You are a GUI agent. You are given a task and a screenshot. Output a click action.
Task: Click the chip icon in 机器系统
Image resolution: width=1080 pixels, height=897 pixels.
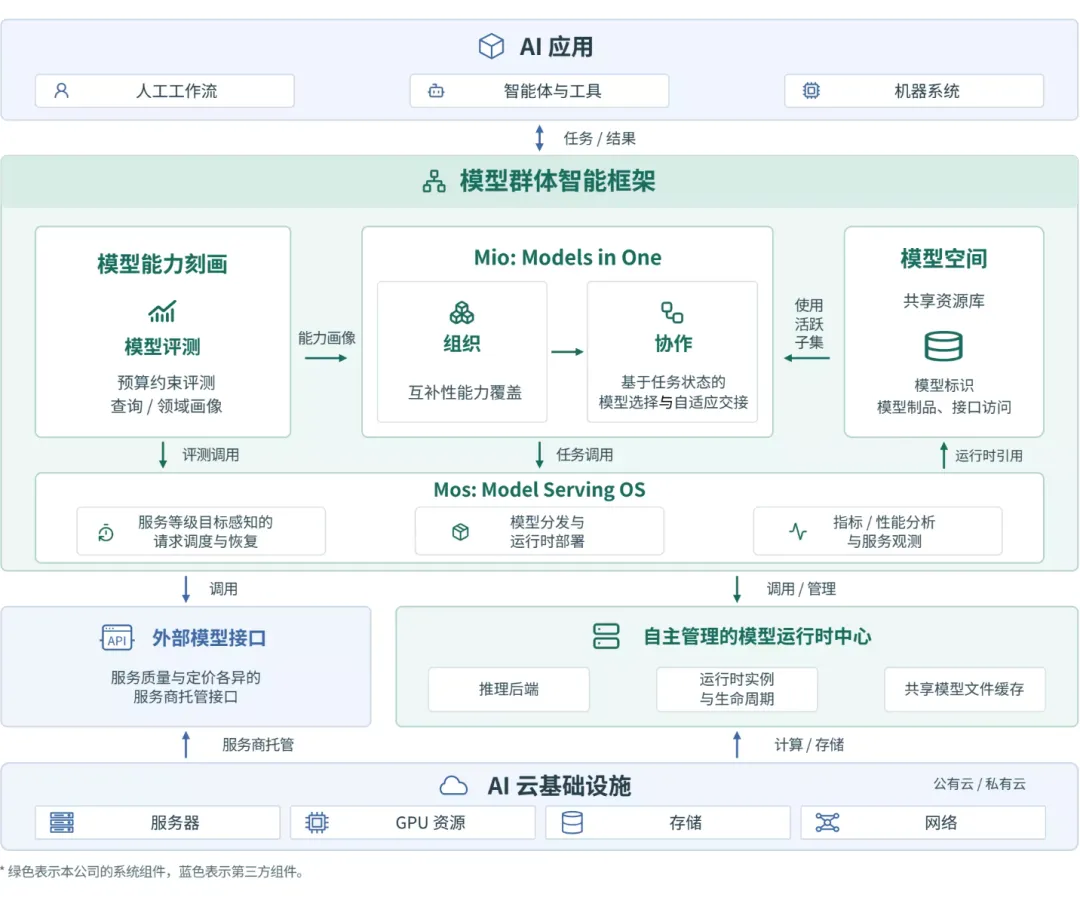(x=811, y=90)
